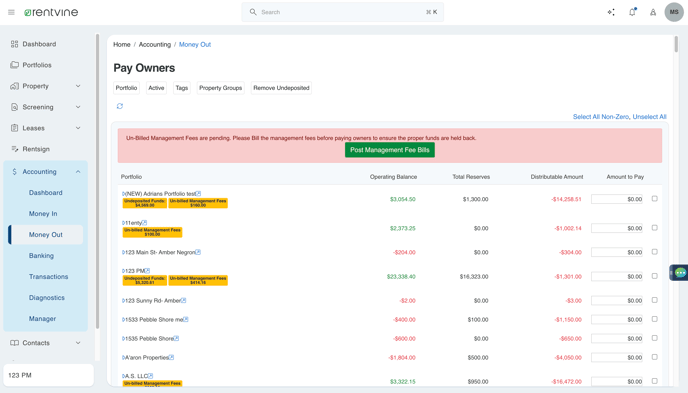The height and width of the screenshot is (393, 688).
Task: Check the 1533 Pebble Shore me checkbox
Action: coord(655,319)
